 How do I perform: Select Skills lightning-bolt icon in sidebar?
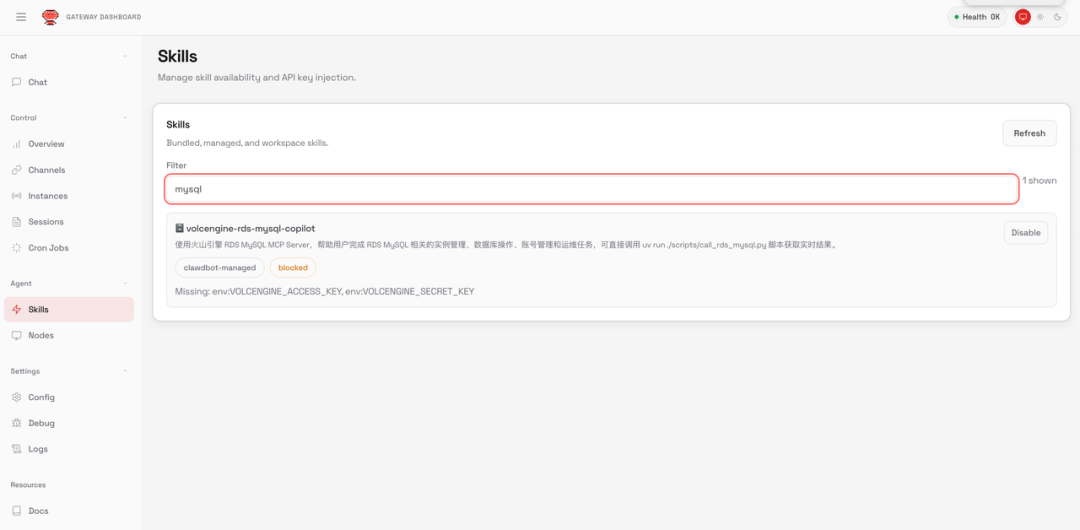click(17, 309)
